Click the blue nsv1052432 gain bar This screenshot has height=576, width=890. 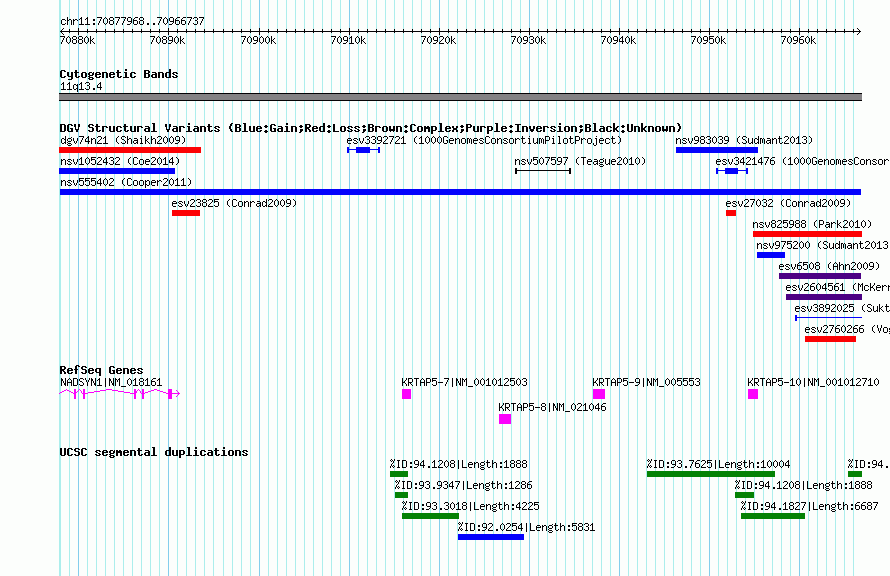(117, 171)
